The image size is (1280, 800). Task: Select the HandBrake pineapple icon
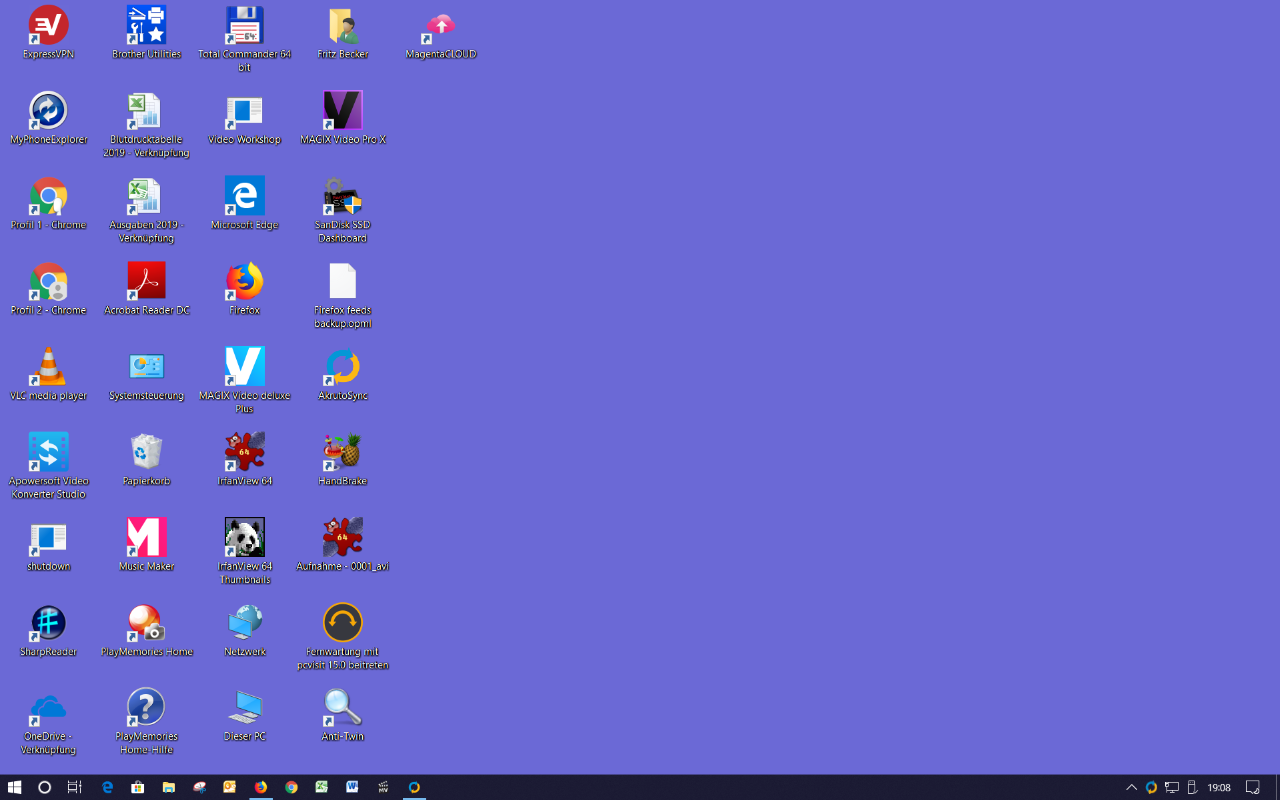(x=343, y=452)
